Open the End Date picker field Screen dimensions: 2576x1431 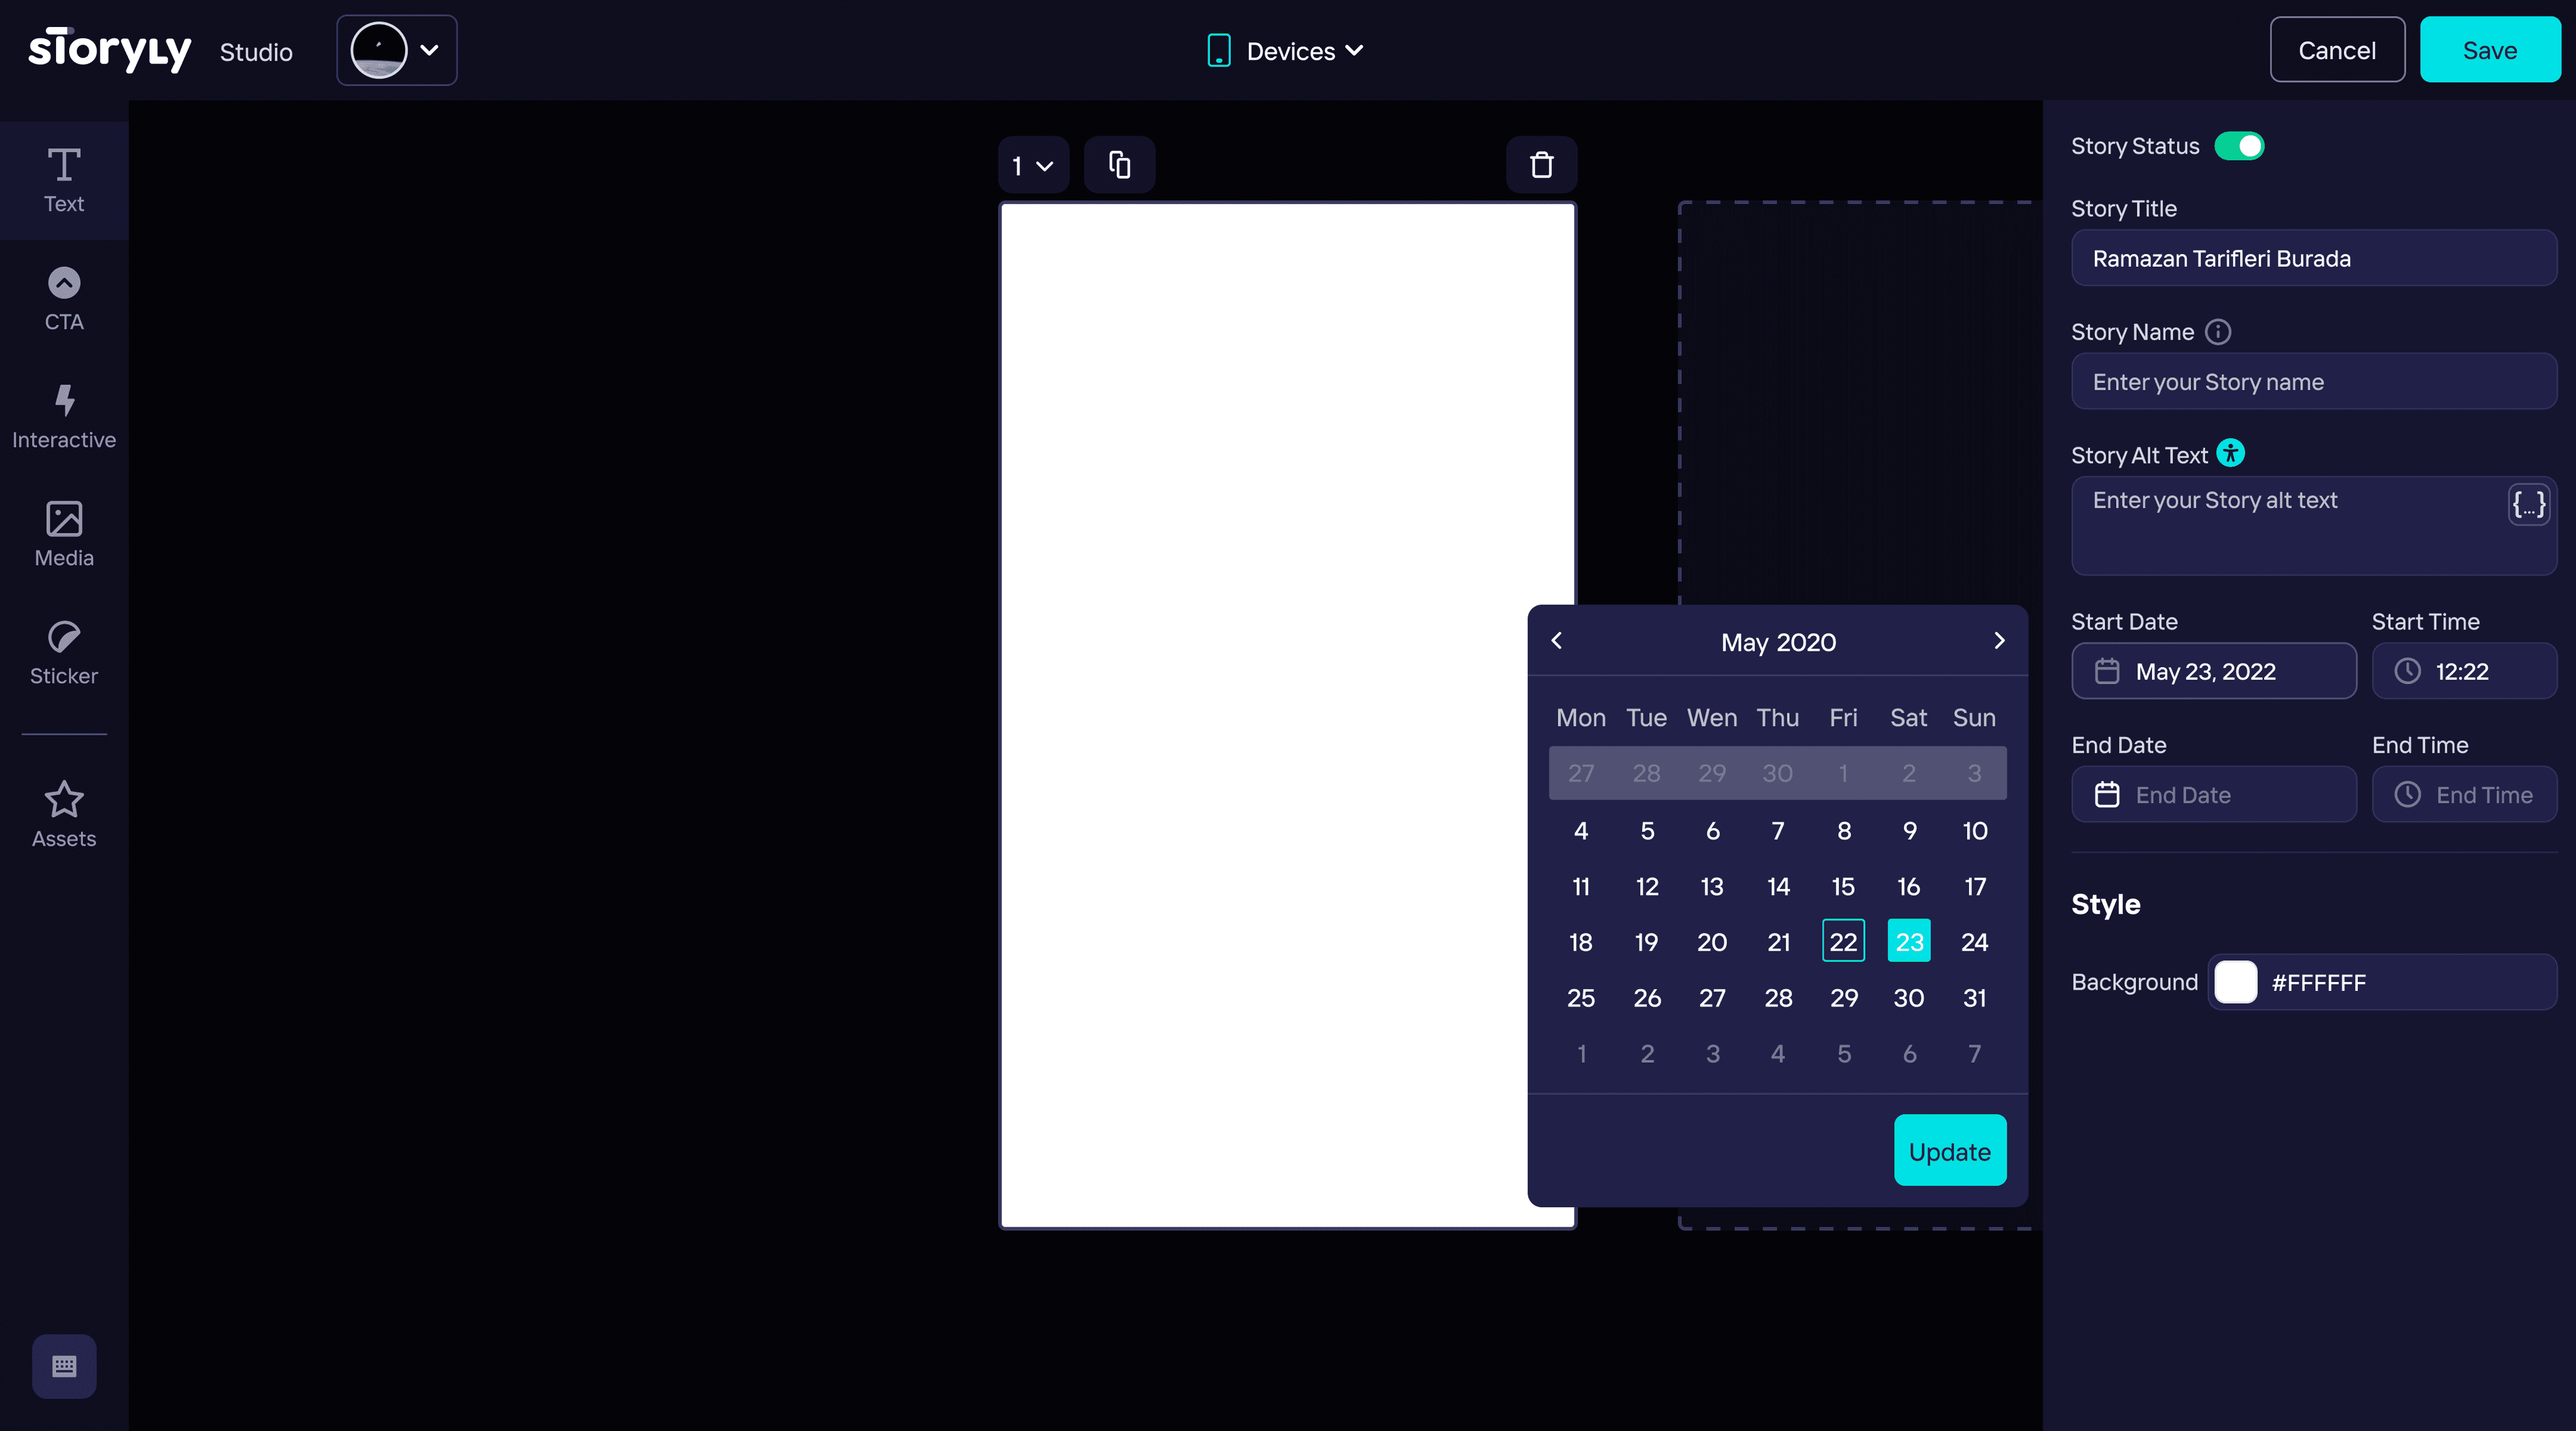[x=2214, y=795]
